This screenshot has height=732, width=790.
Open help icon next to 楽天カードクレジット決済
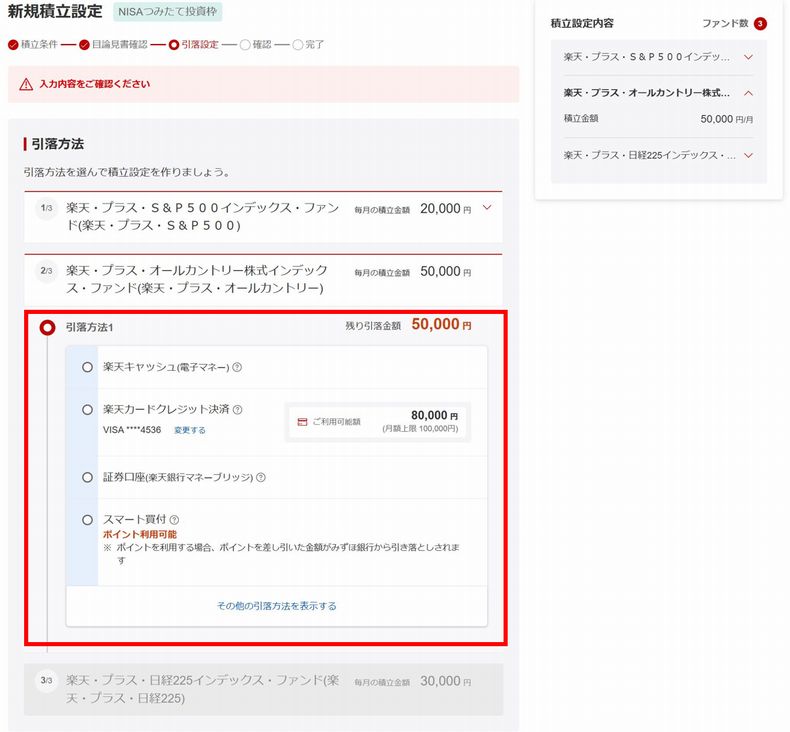point(237,410)
